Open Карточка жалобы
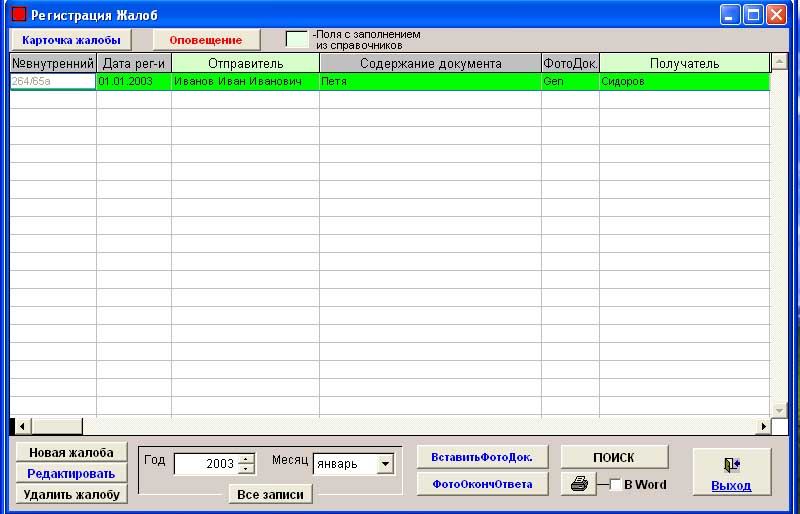The image size is (800, 514). 71,40
